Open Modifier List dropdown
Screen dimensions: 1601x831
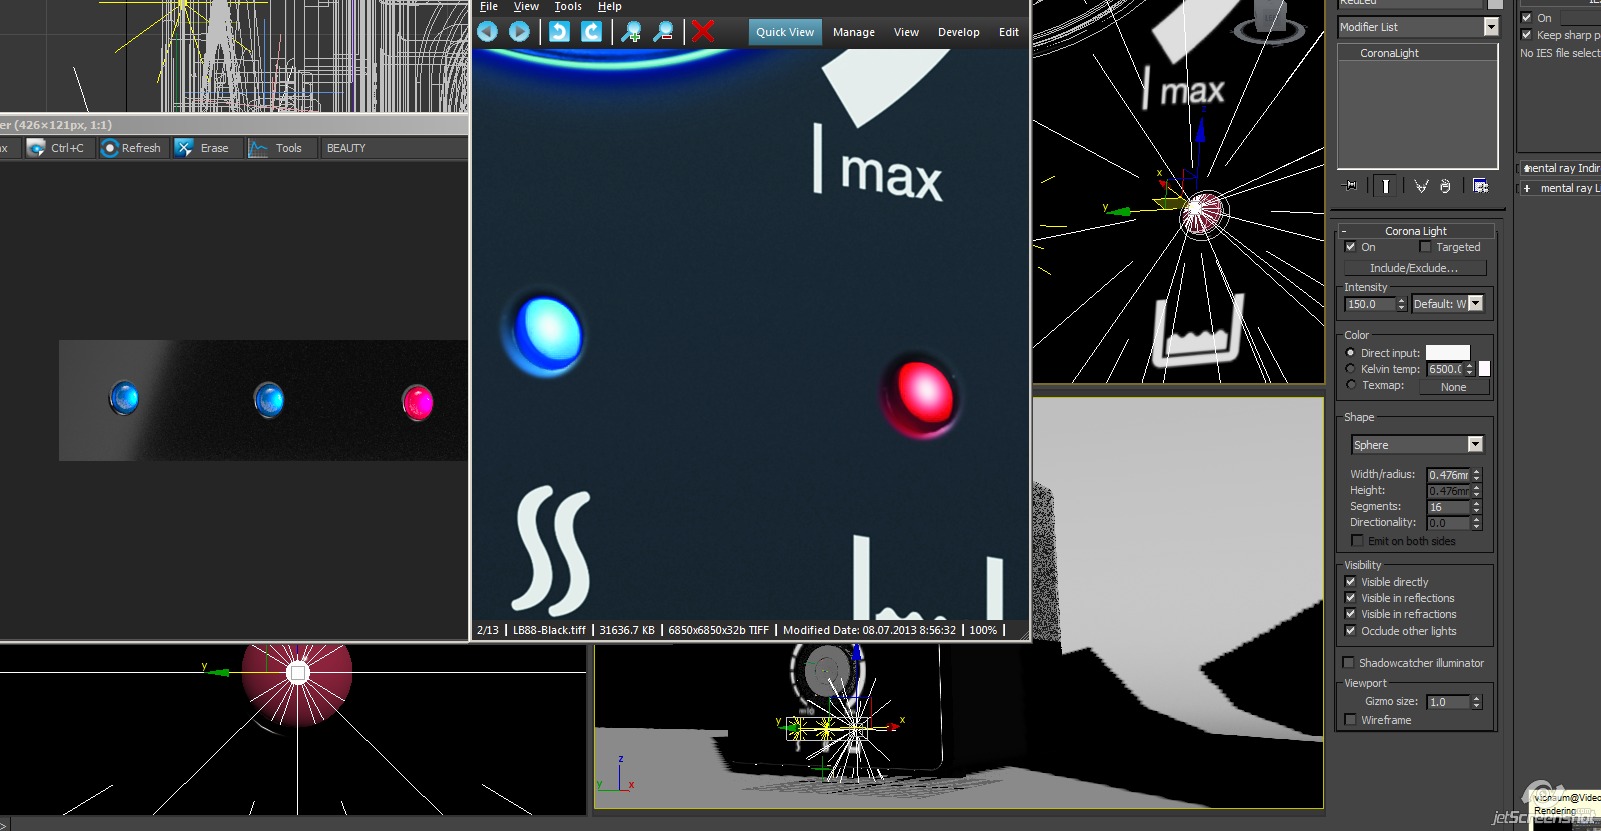(x=1419, y=27)
